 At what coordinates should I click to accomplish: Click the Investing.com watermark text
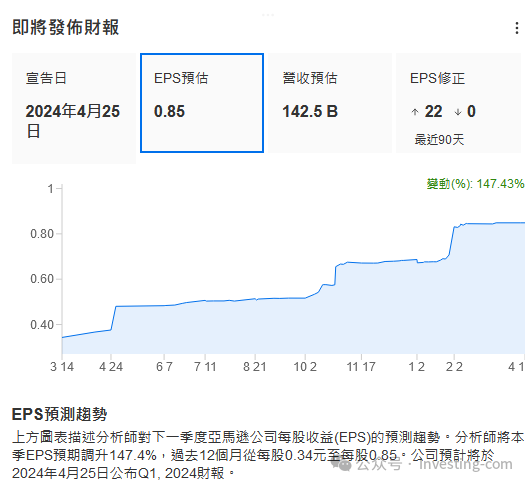pos(466,464)
